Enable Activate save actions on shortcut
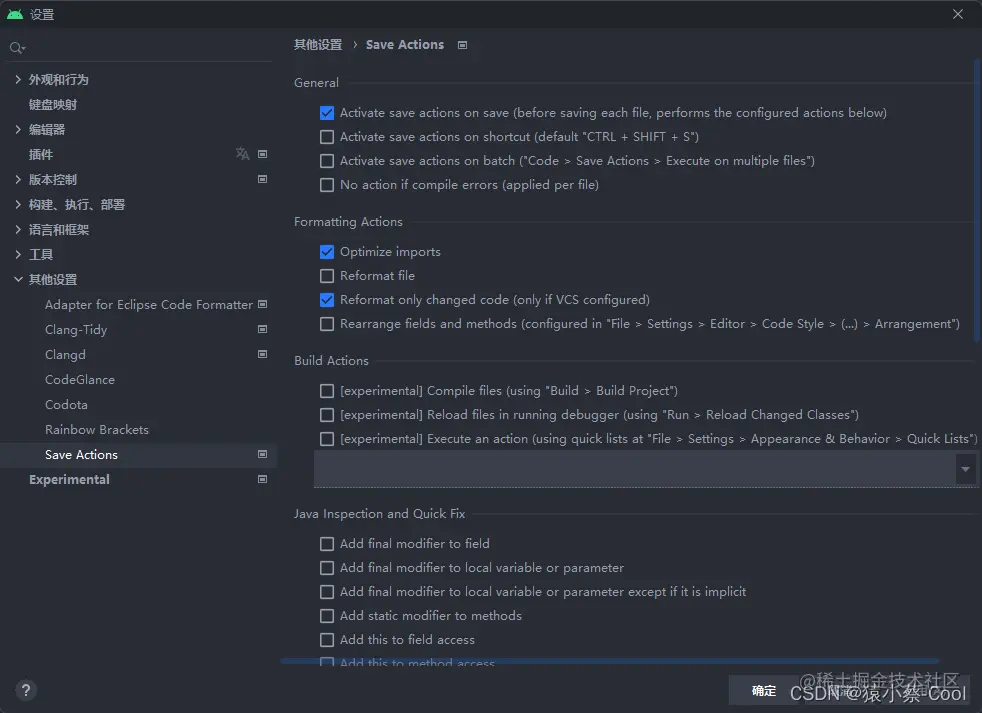The height and width of the screenshot is (713, 982). tap(326, 137)
